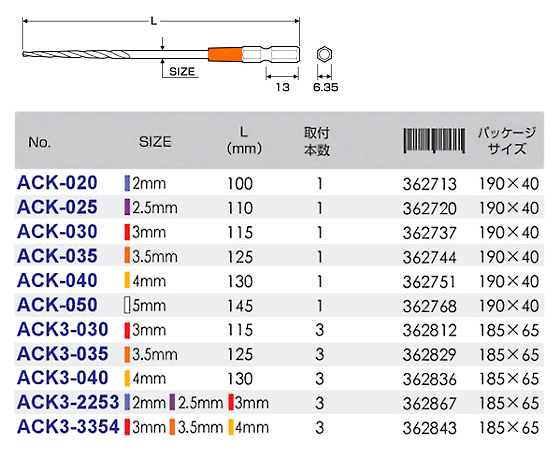This screenshot has height=450, width=560.
Task: Click the orange swatch in ACK3-035 row
Action: tap(127, 354)
